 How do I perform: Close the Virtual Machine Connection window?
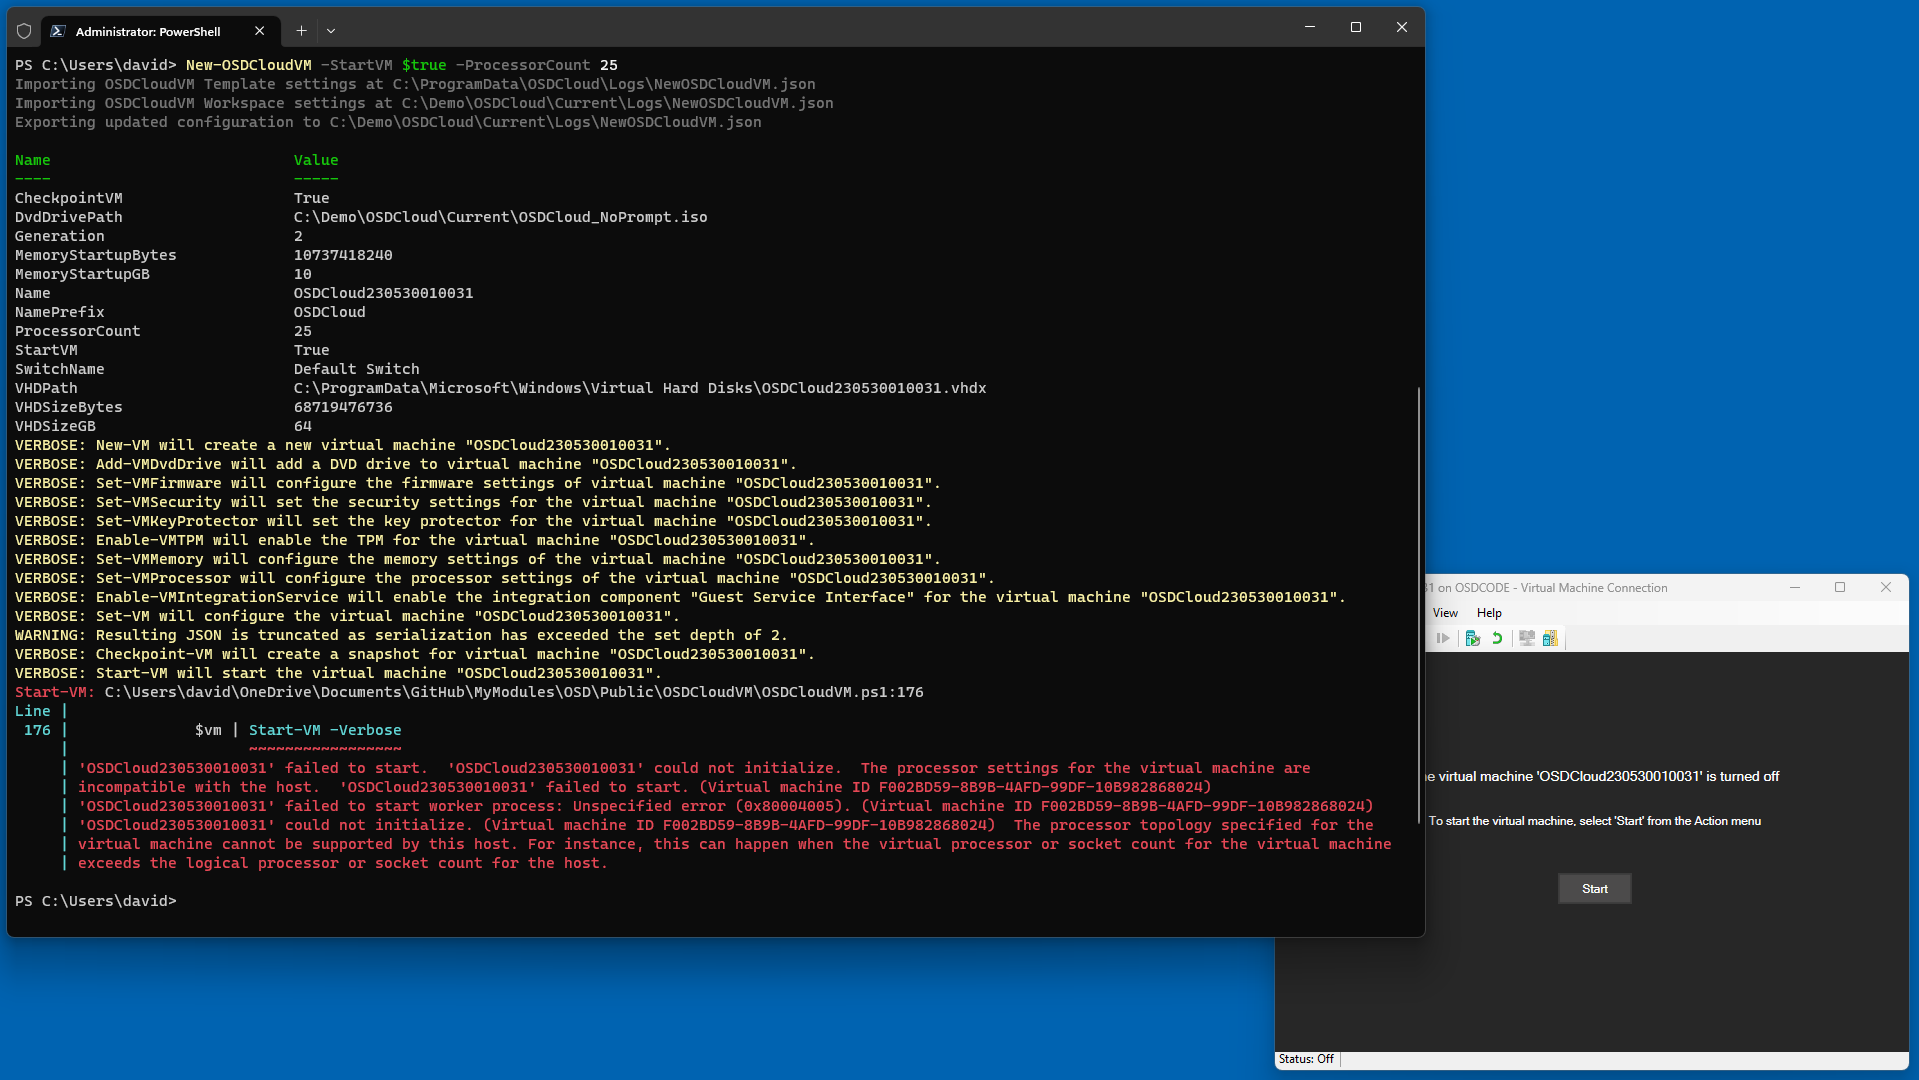pyautogui.click(x=1886, y=587)
